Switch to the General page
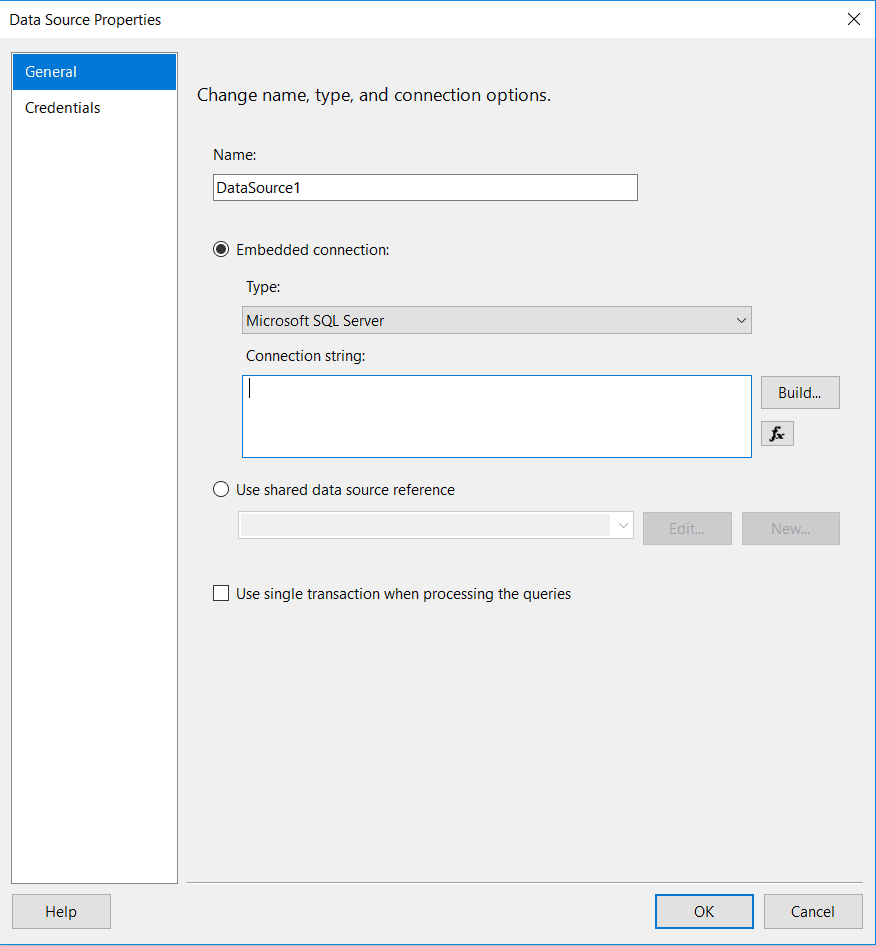This screenshot has width=876, height=946. 94,72
